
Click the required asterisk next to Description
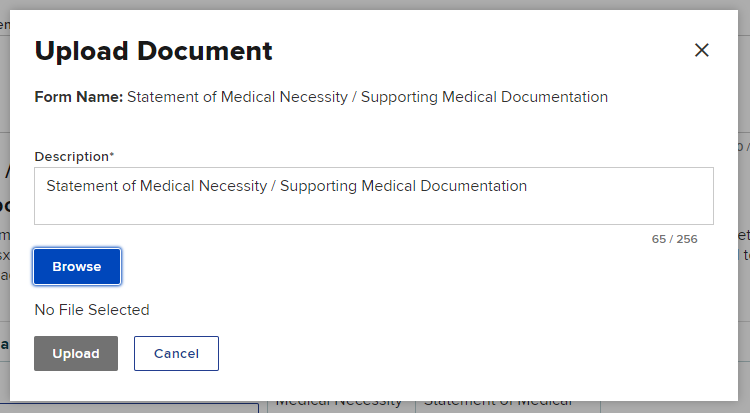pyautogui.click(x=112, y=156)
